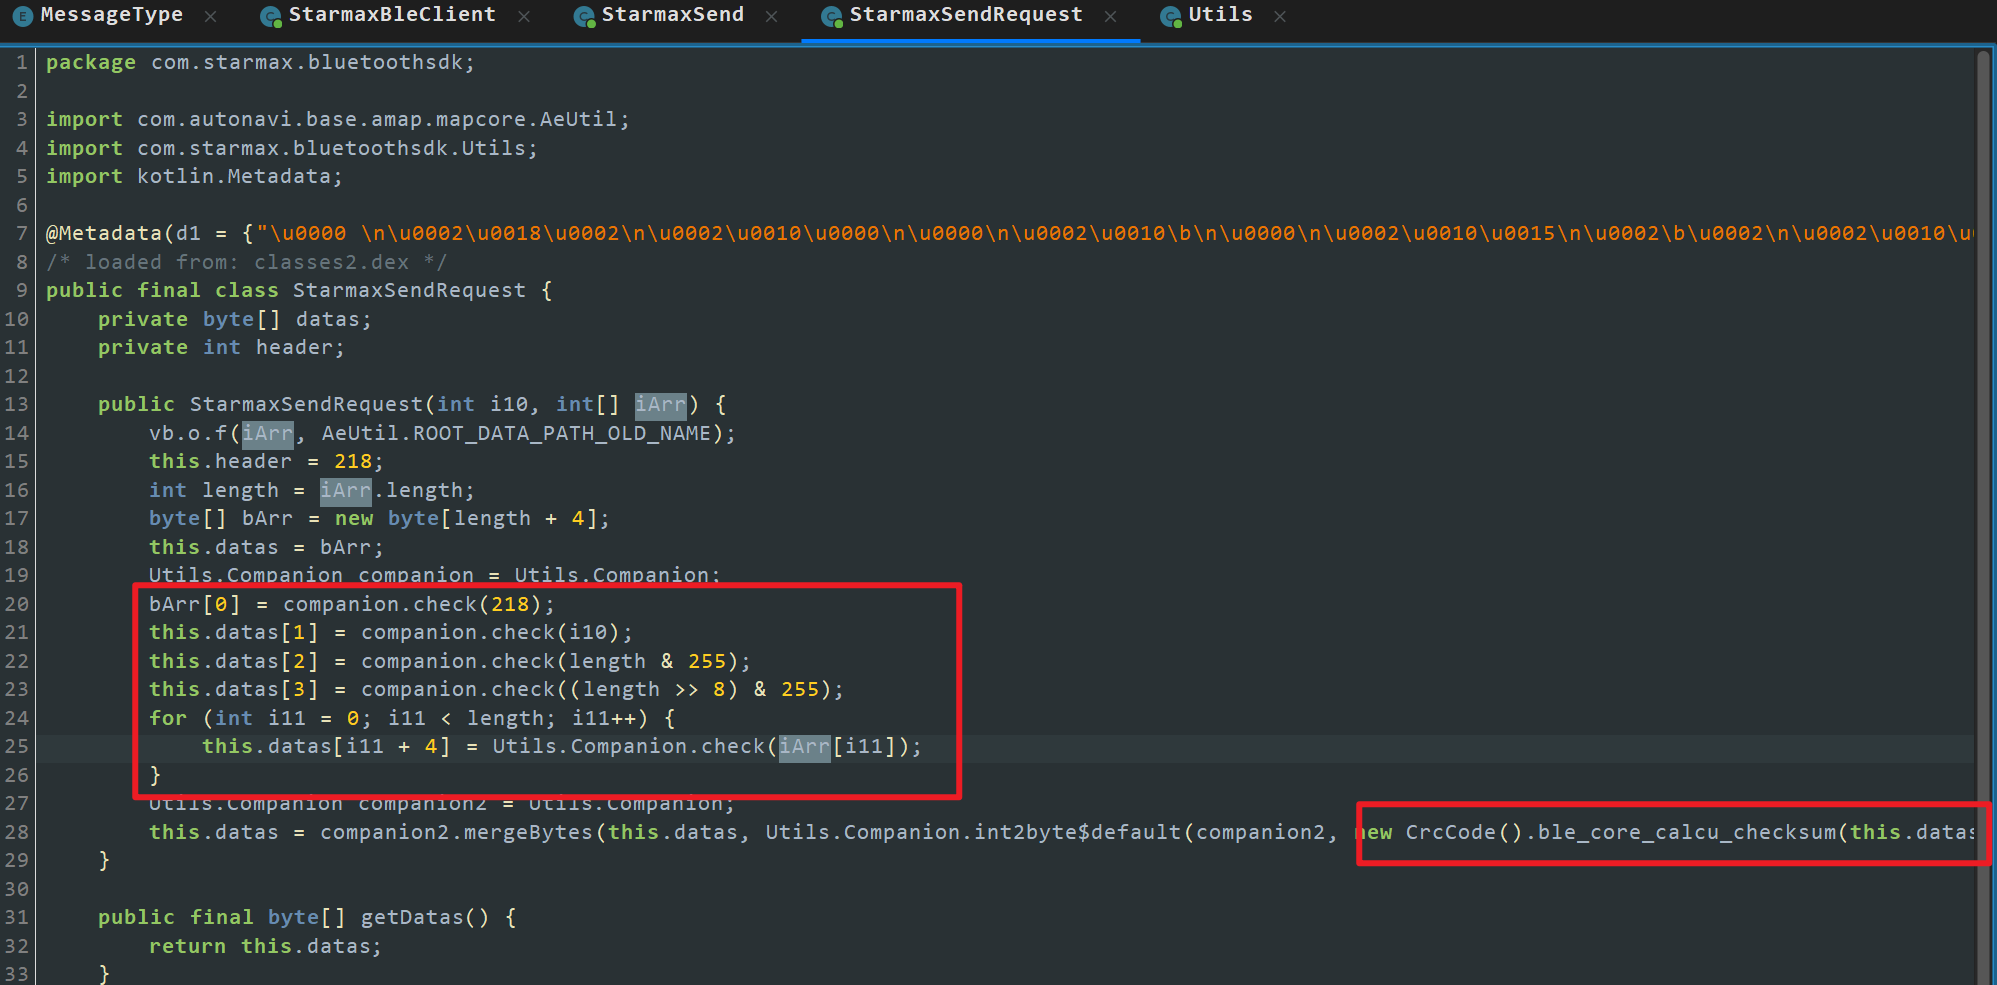
Task: Click 'new byte[length + 4]' expression
Action: 466,518
